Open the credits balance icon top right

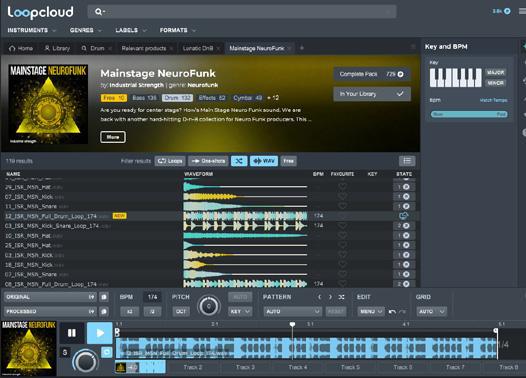pos(507,11)
